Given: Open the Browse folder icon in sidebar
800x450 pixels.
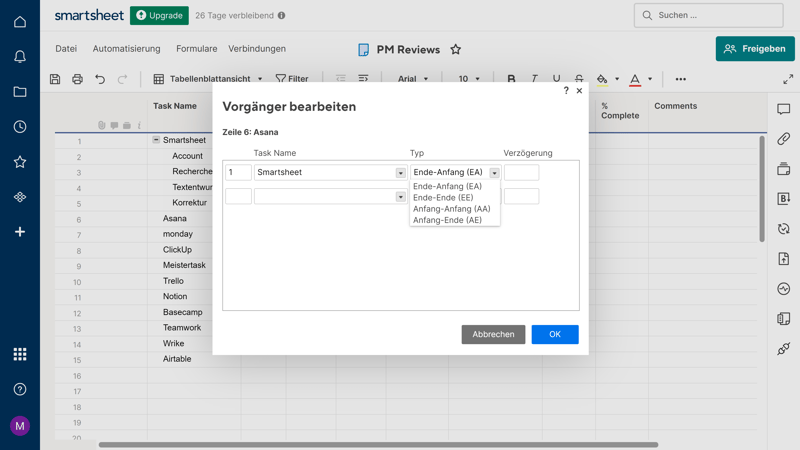Looking at the screenshot, I should coord(20,92).
